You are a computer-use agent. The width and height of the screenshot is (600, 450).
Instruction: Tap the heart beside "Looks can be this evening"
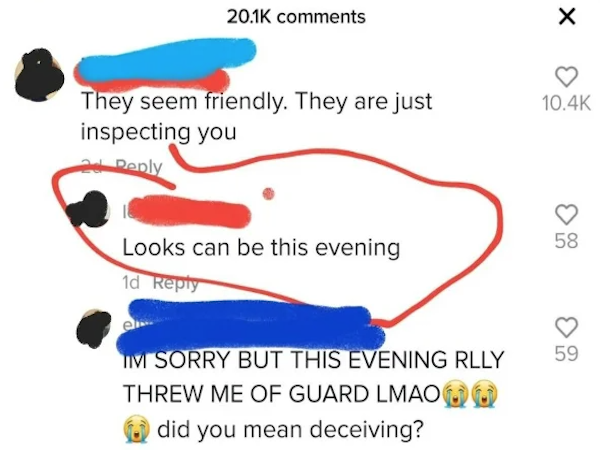pos(566,214)
